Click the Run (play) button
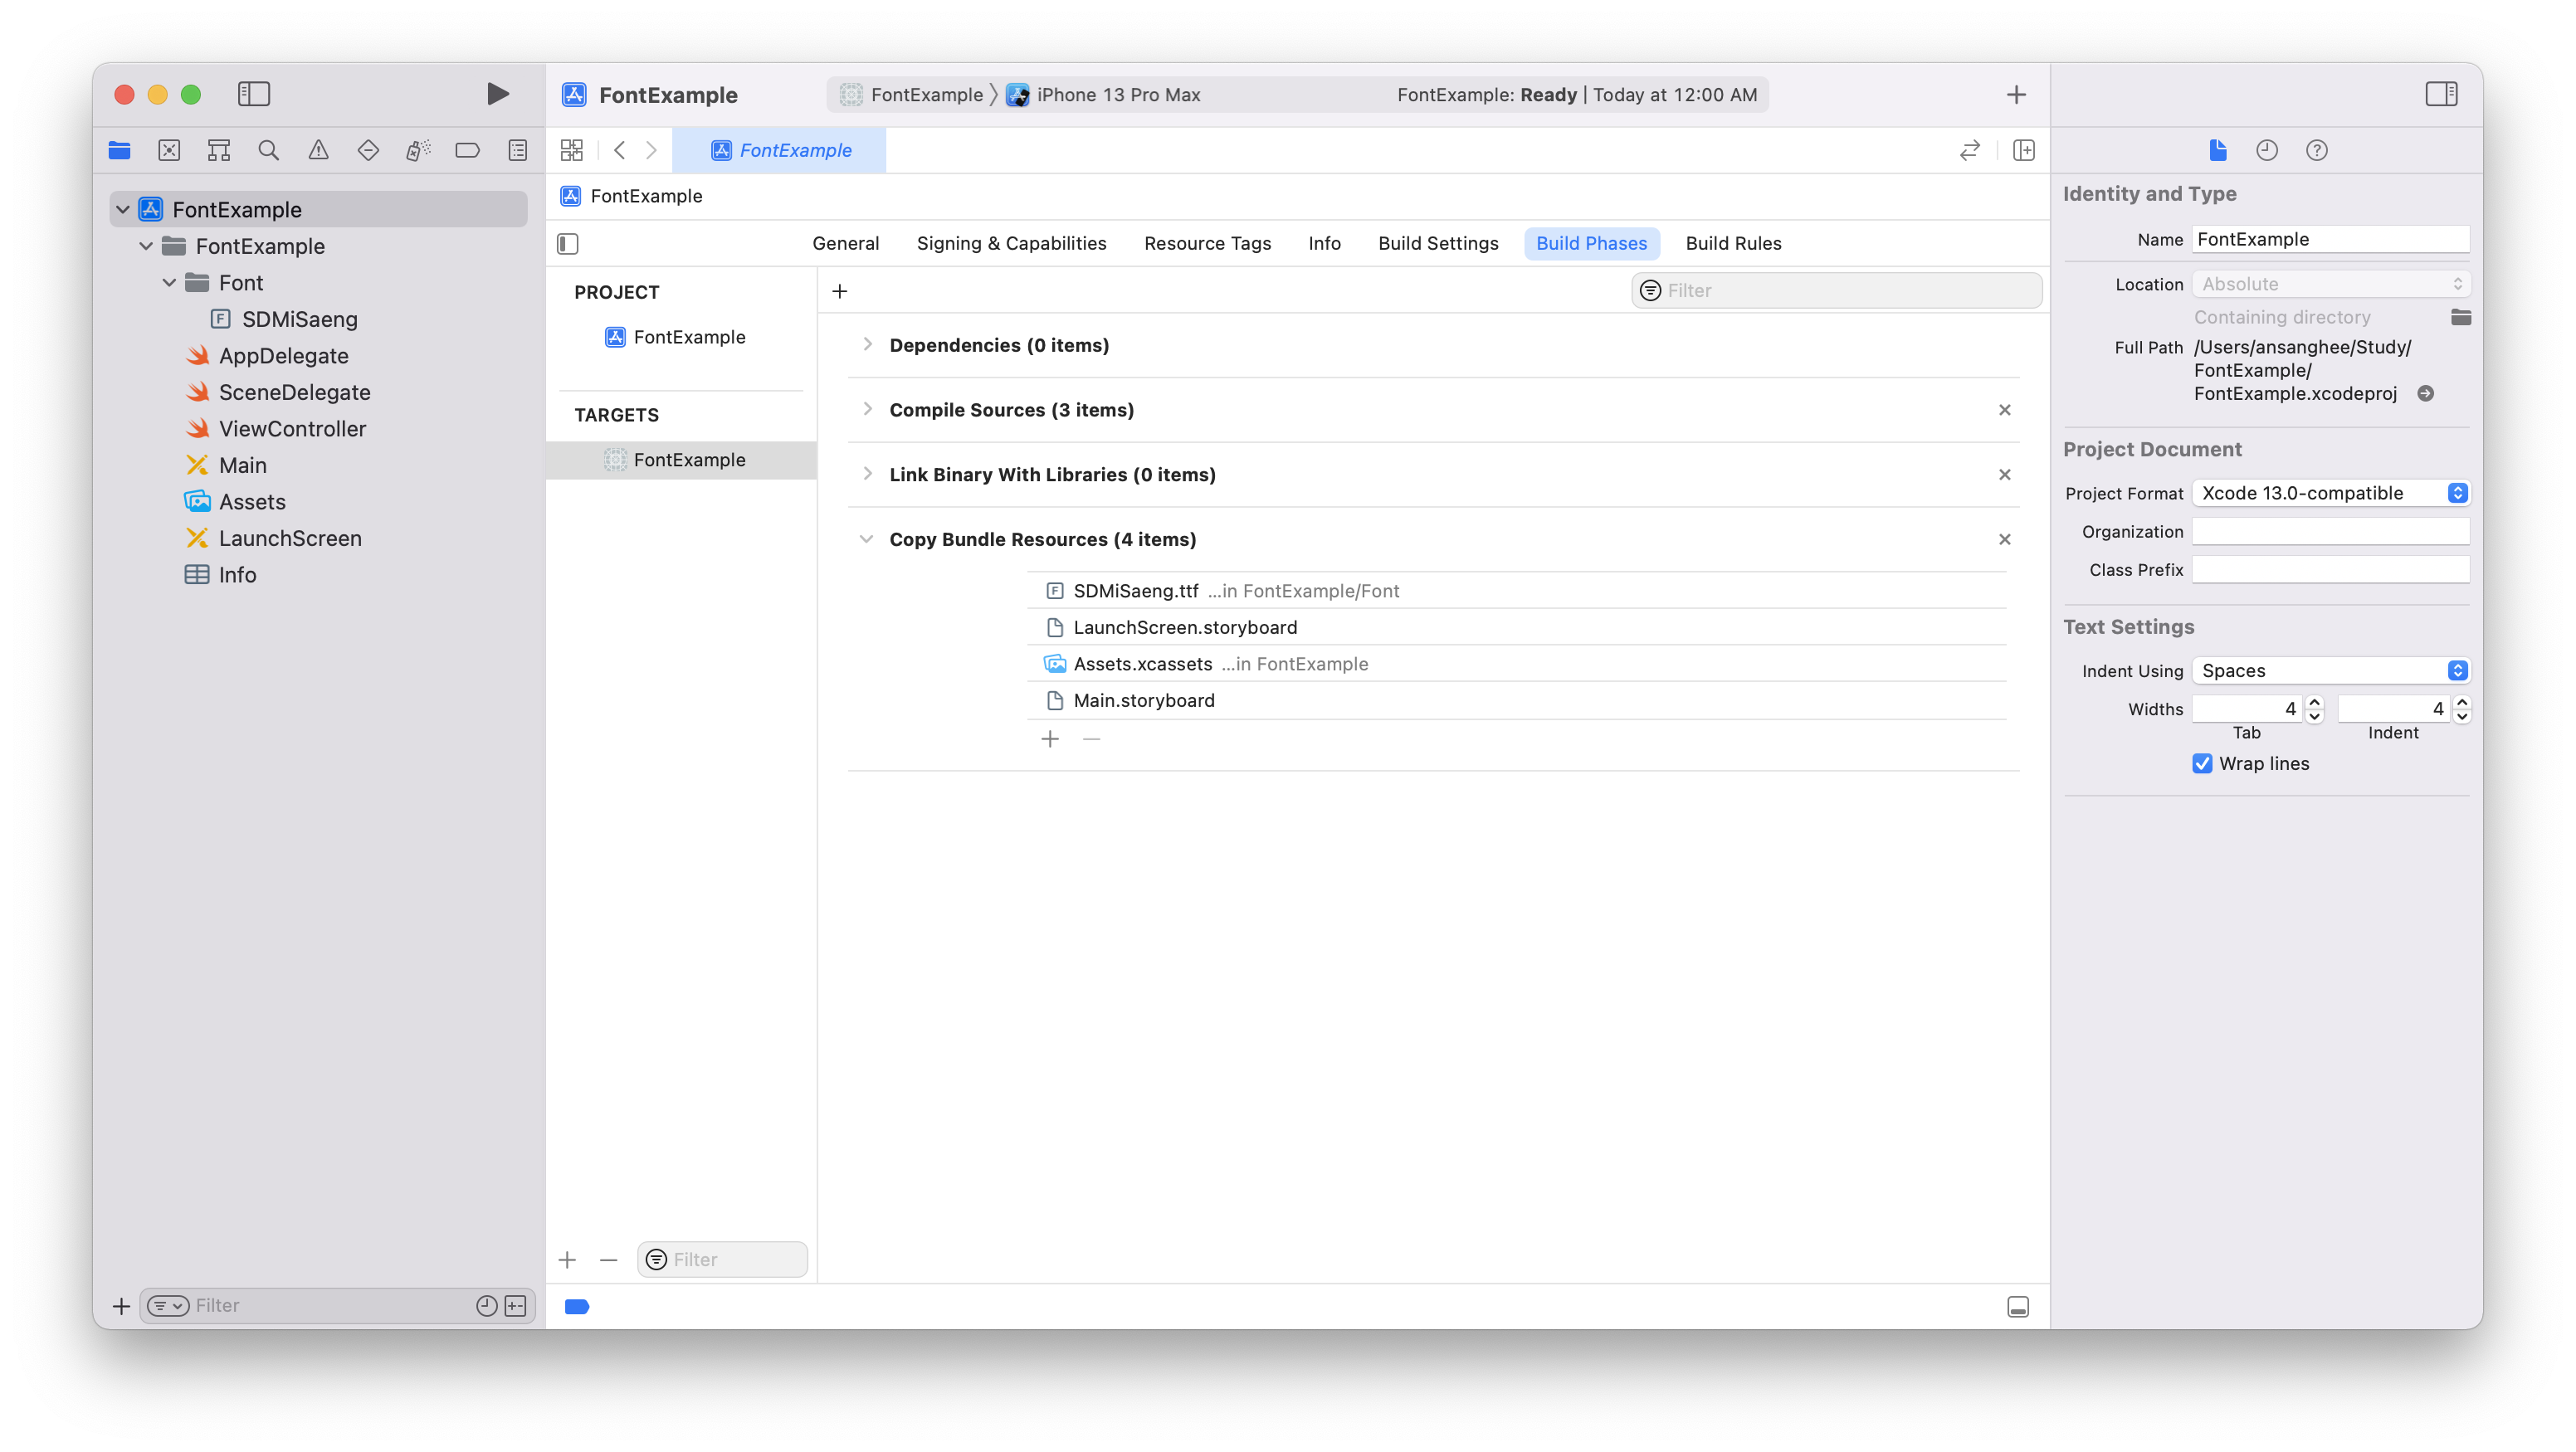 click(x=497, y=94)
